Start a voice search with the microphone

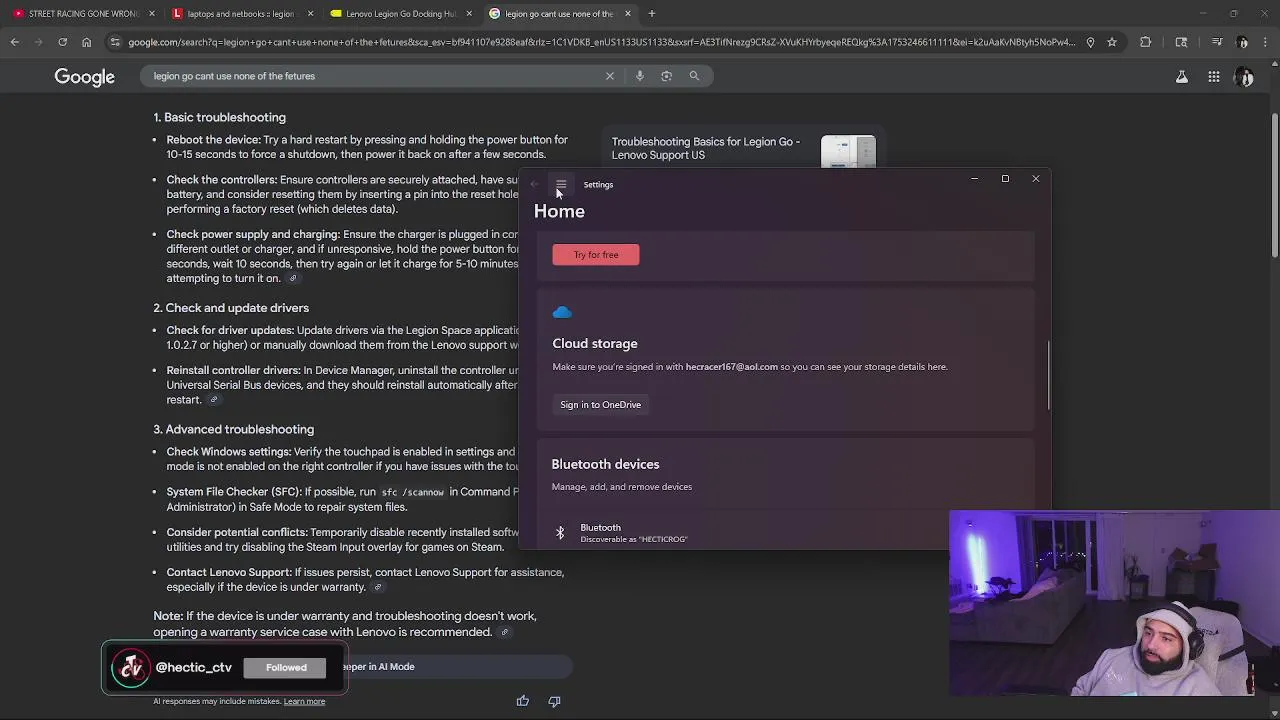(x=640, y=76)
